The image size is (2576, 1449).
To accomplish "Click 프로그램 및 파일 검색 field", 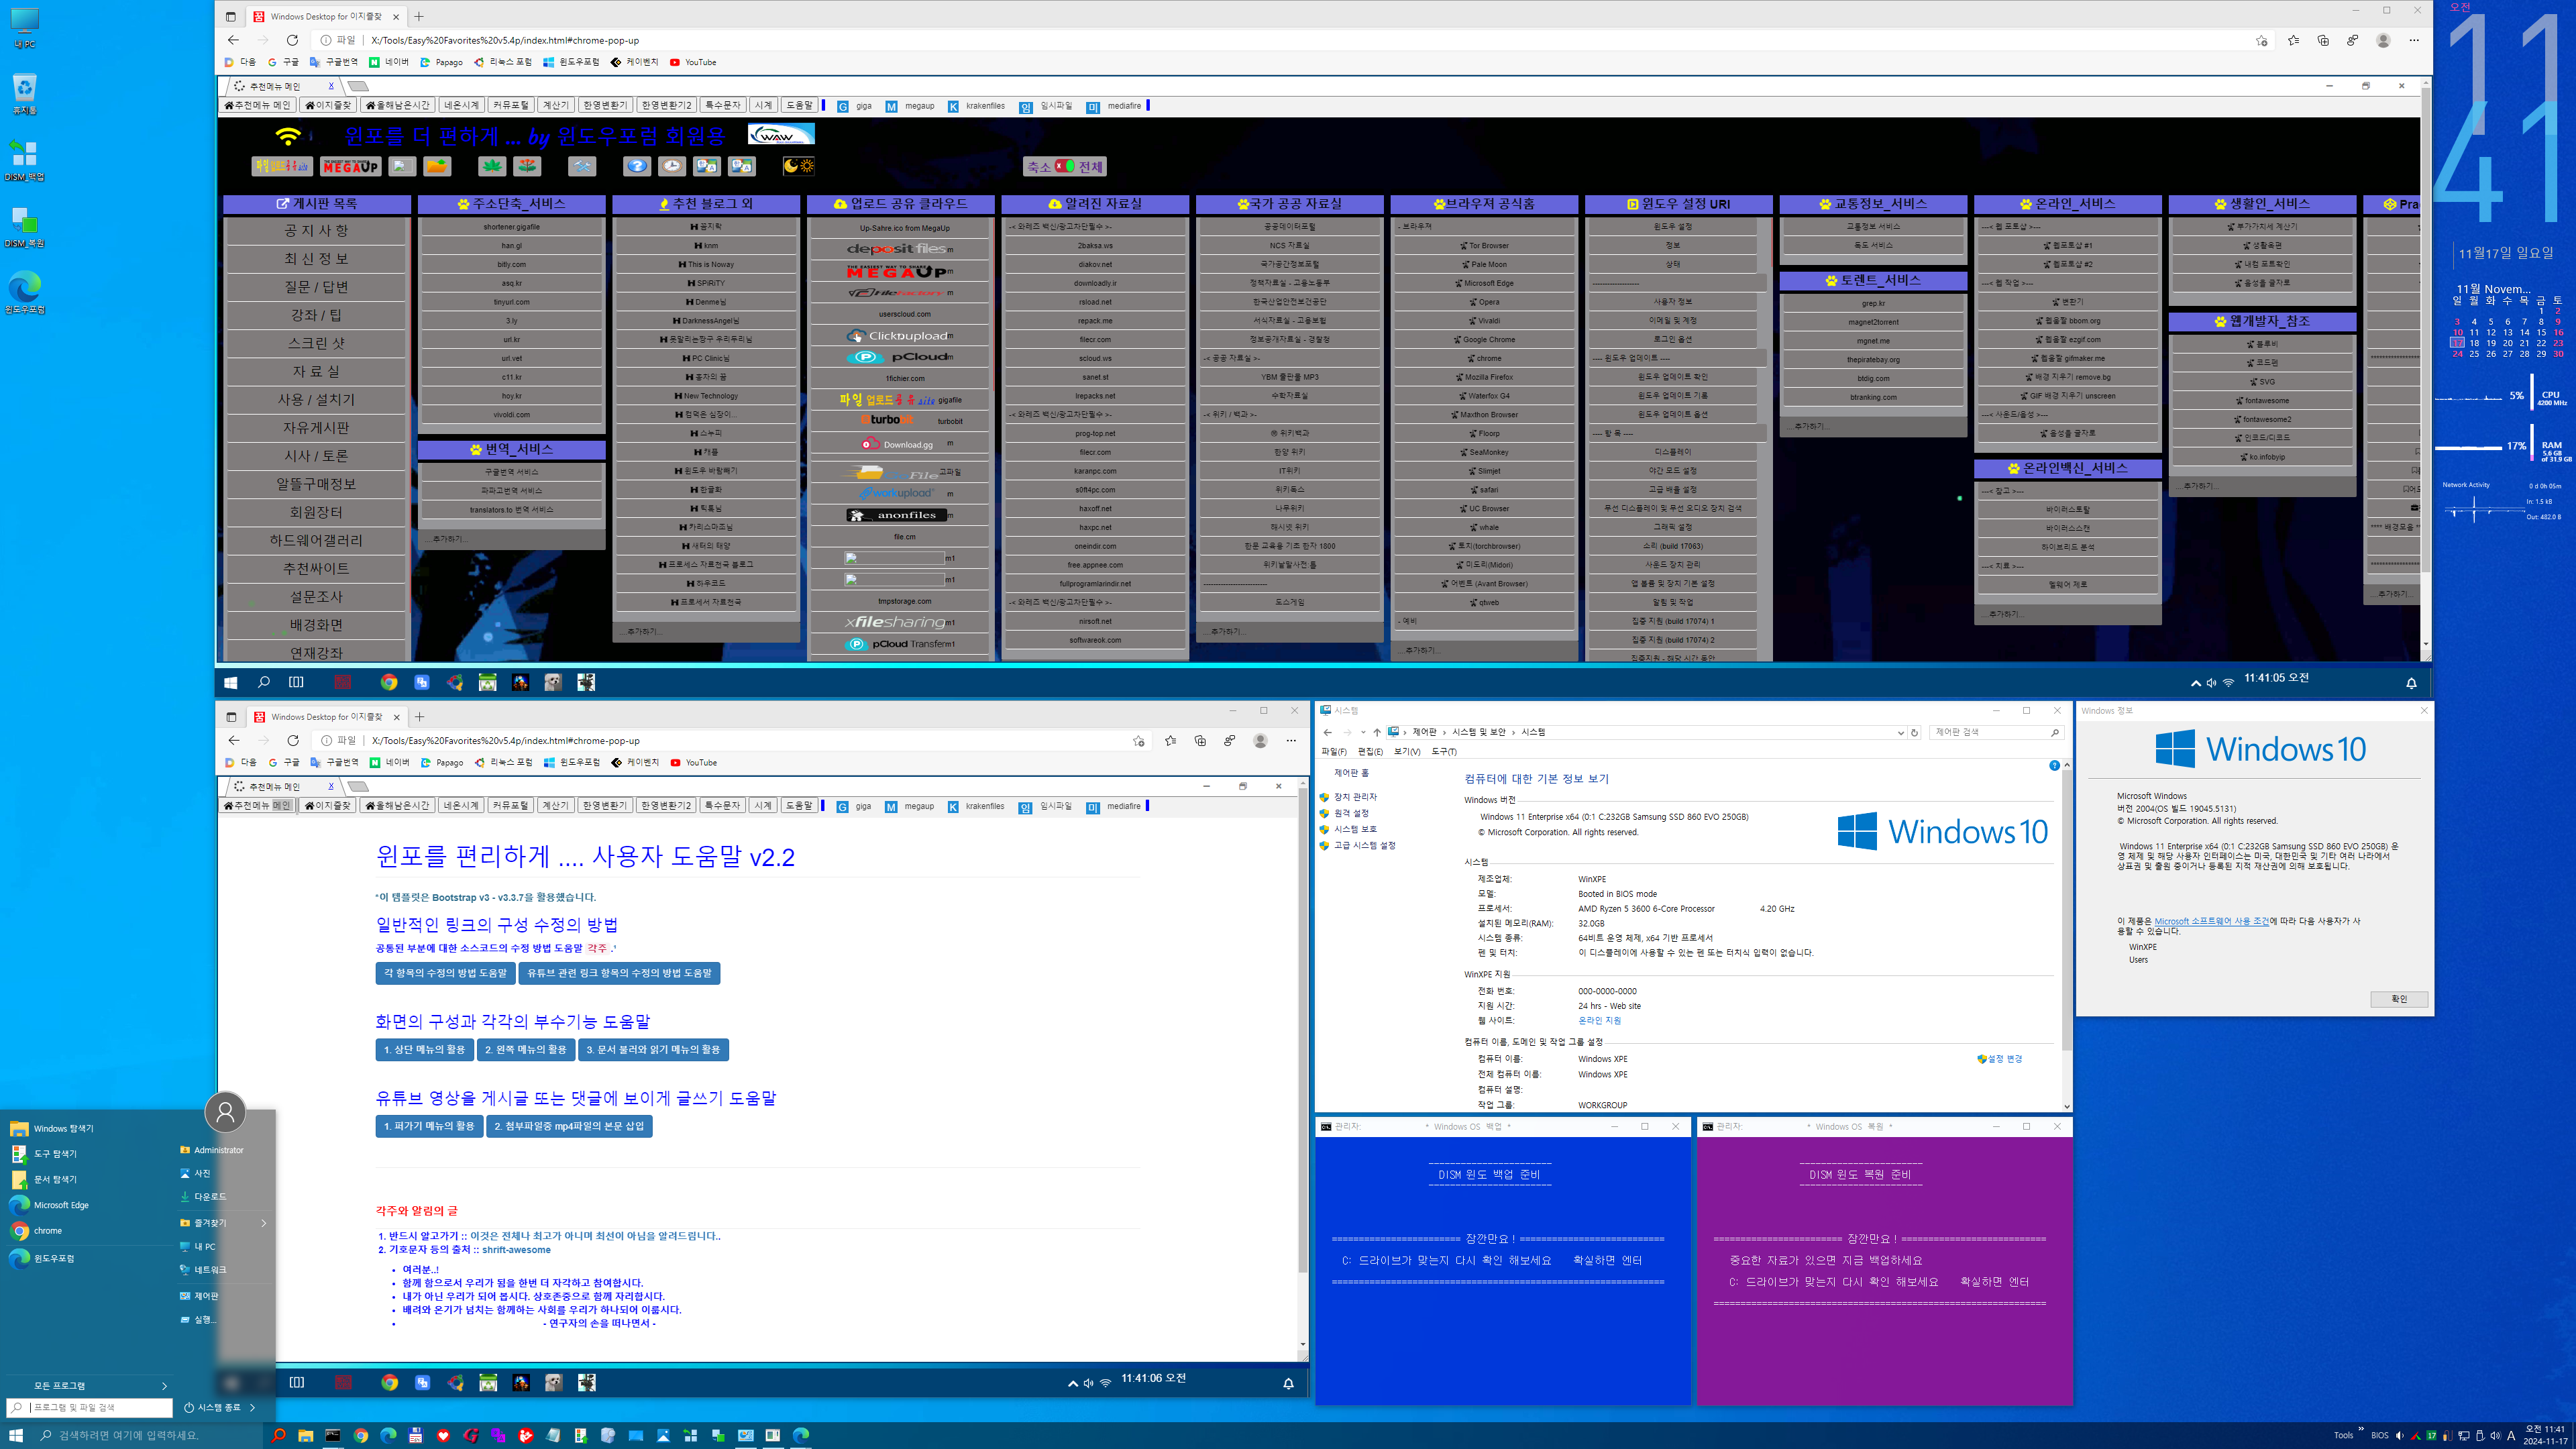I will (x=90, y=1408).
